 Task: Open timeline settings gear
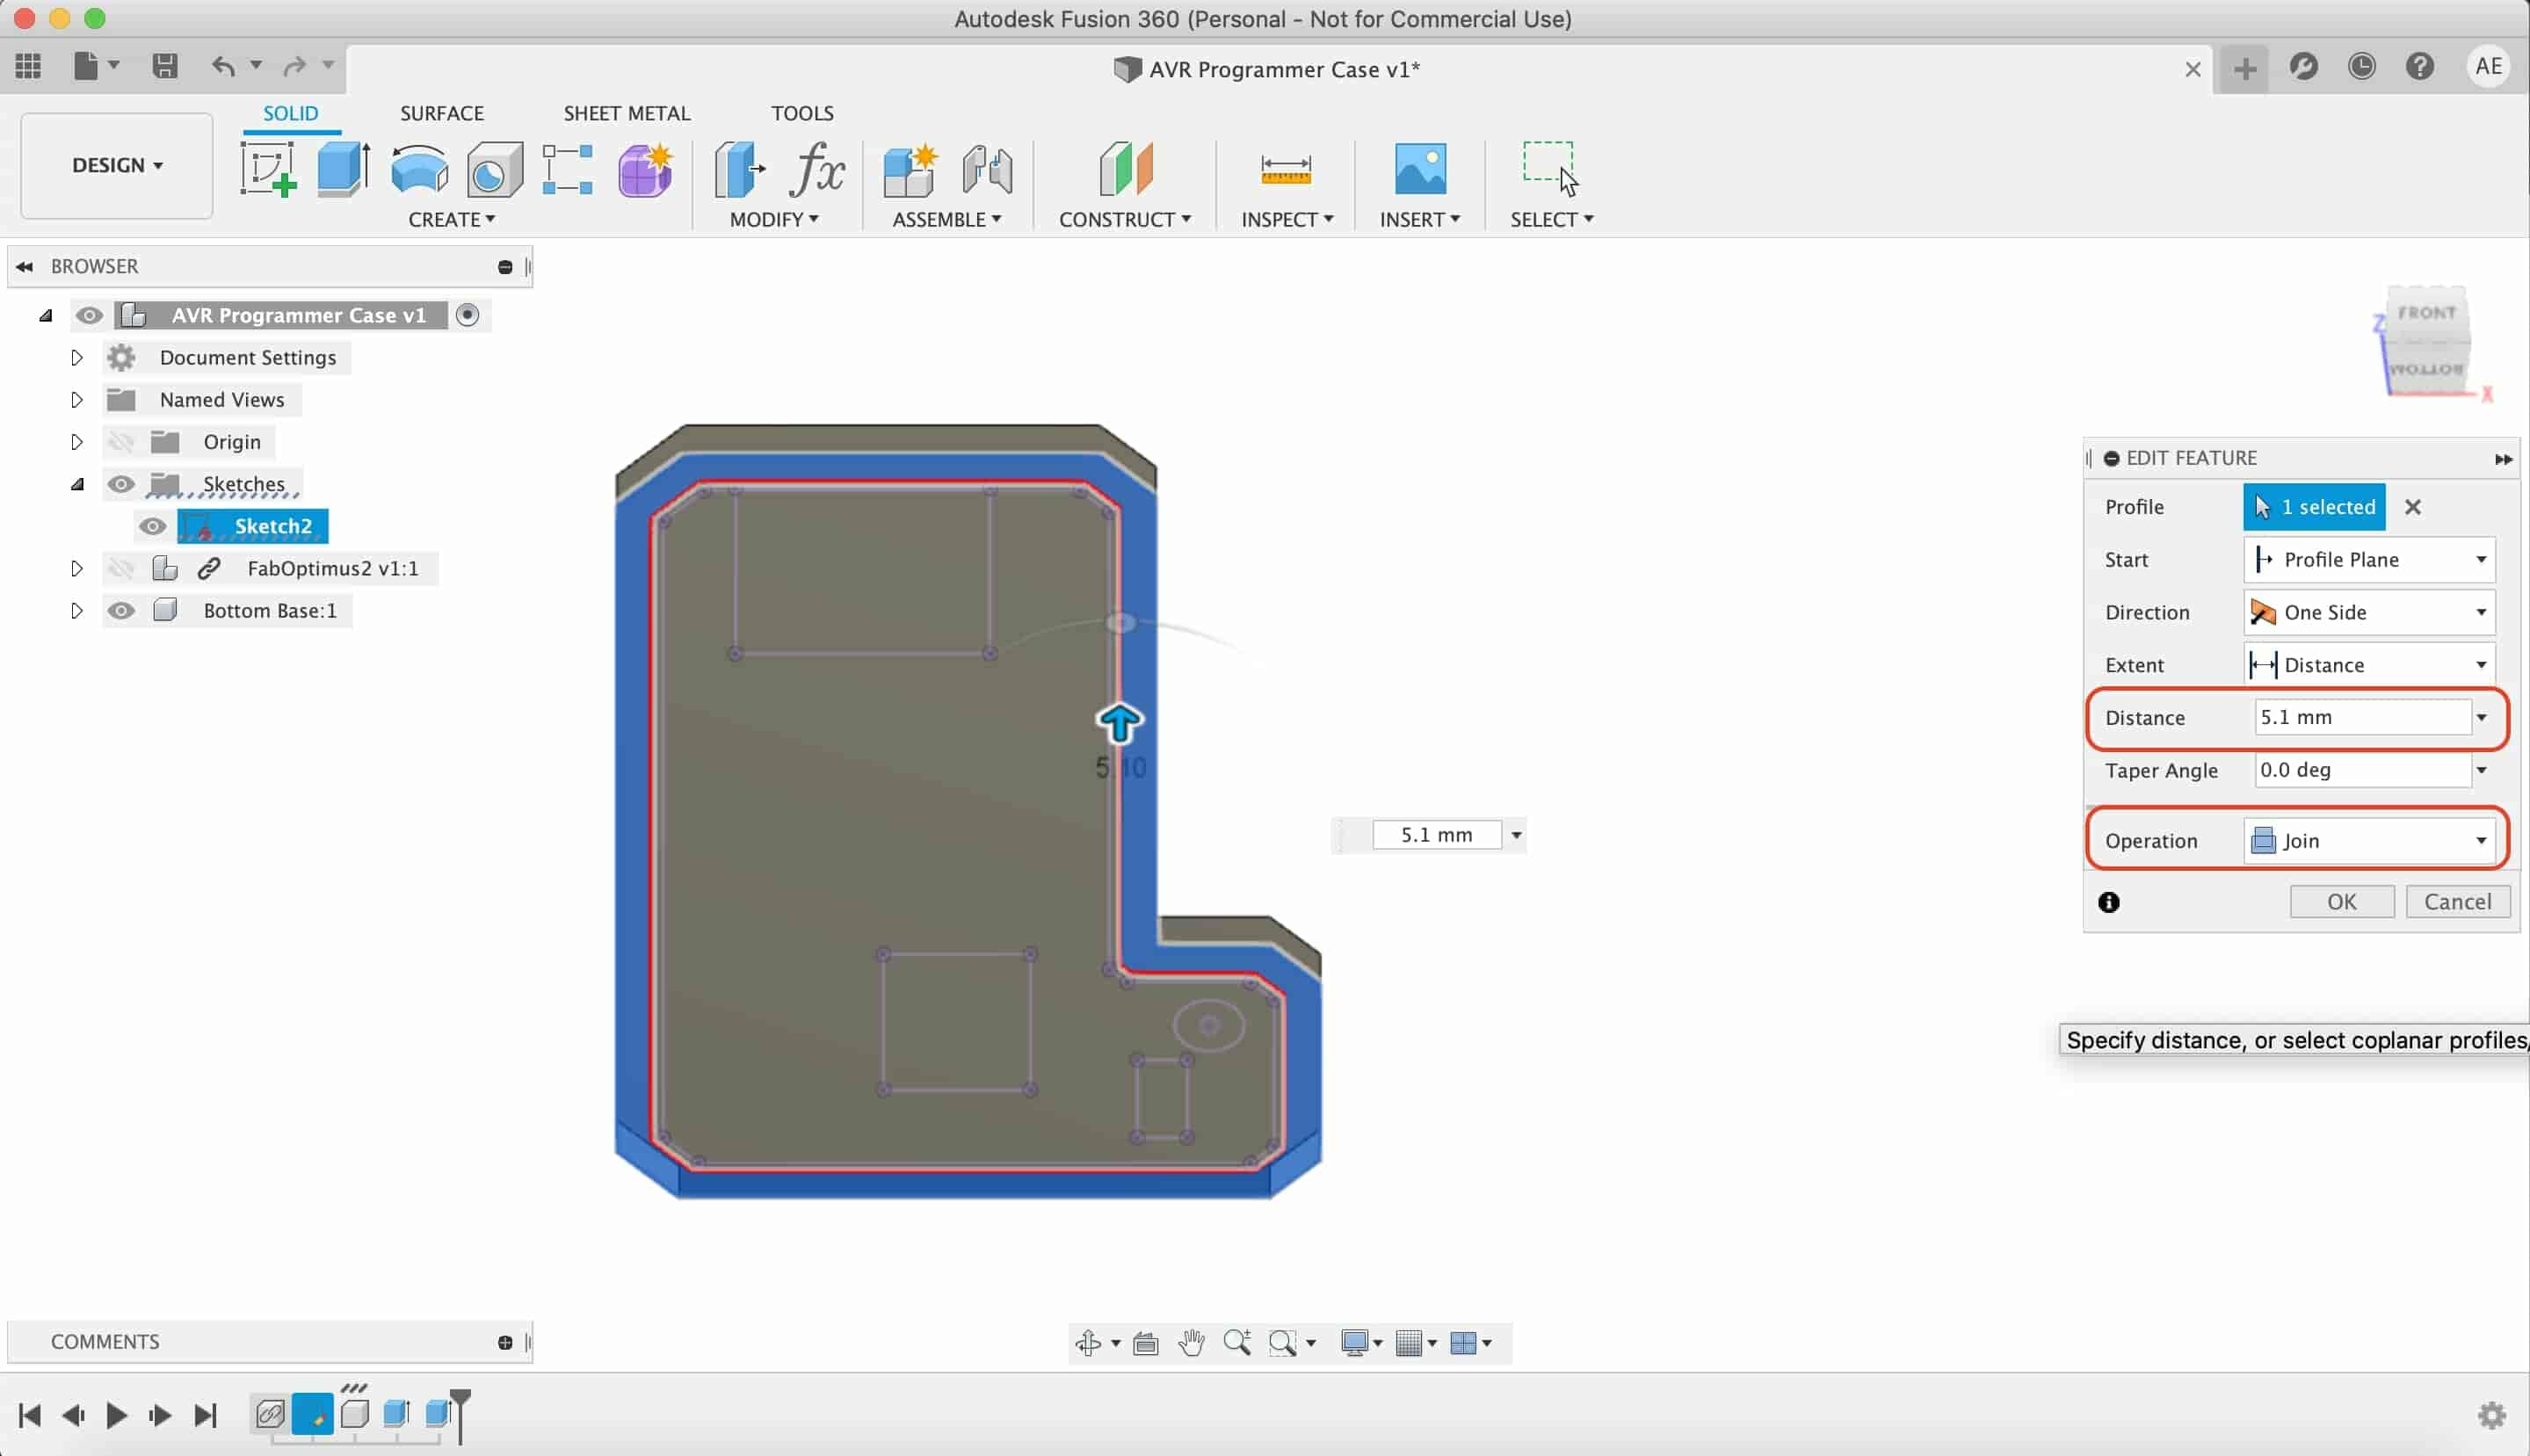pos(2491,1415)
